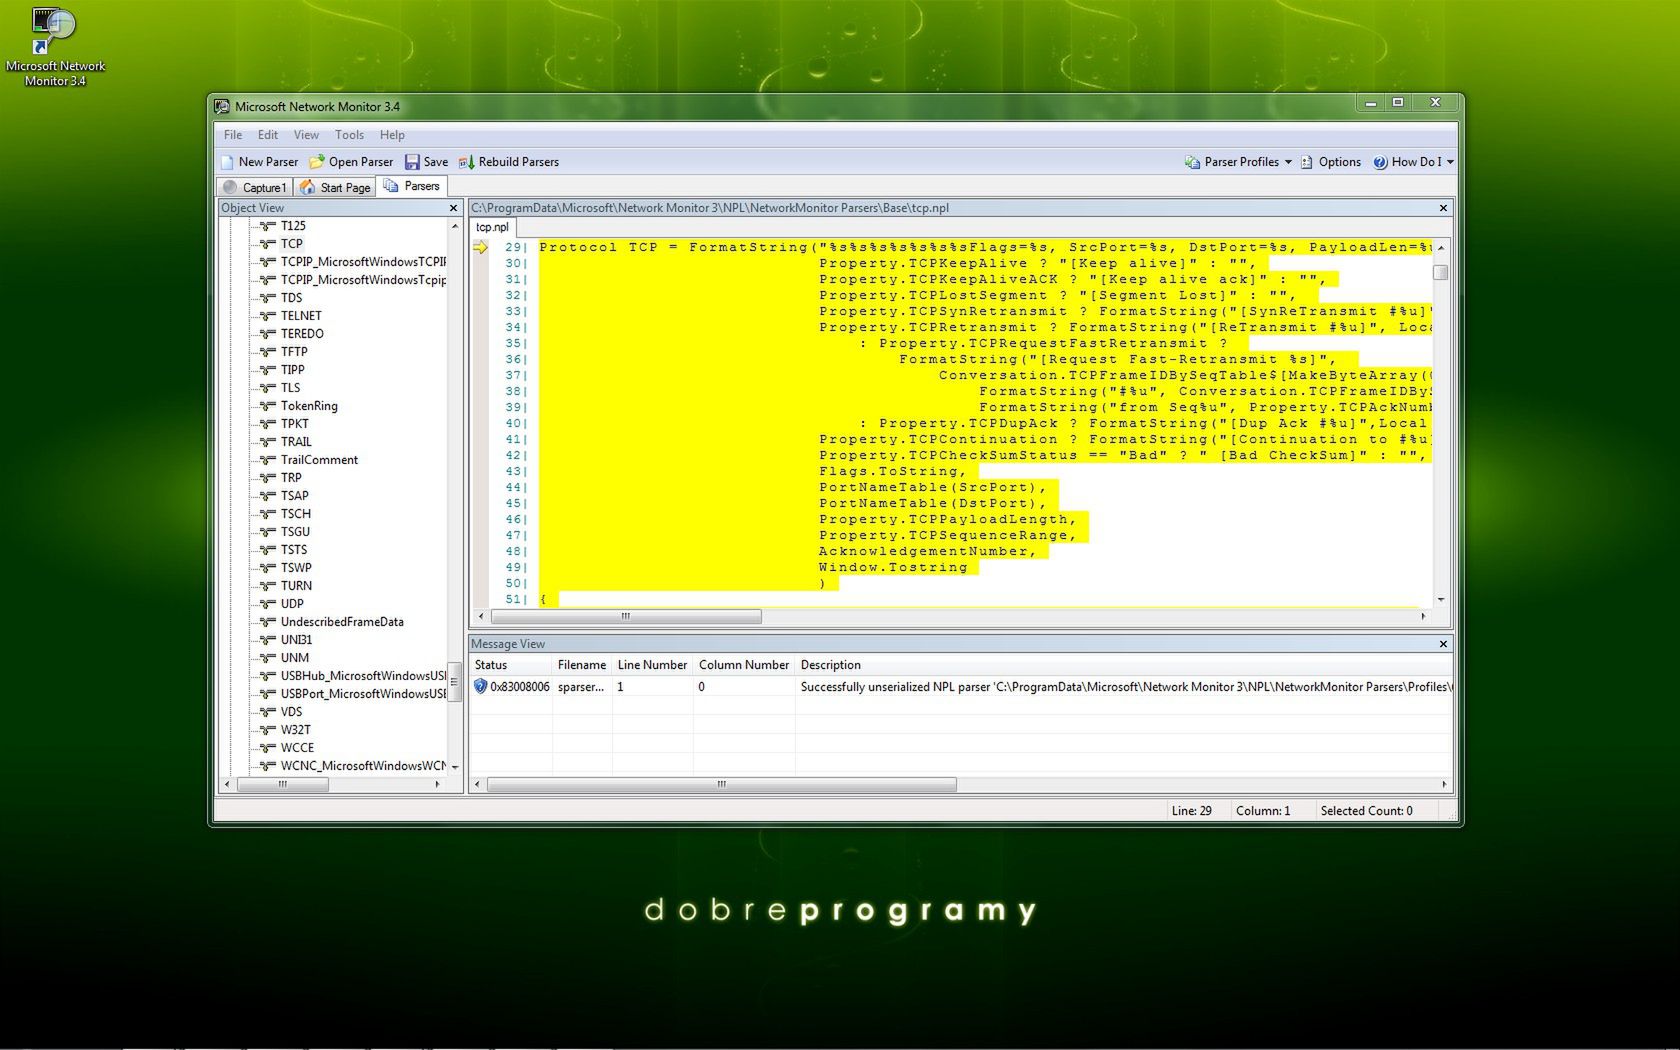The width and height of the screenshot is (1680, 1050).
Task: Select the TURN tree item
Action: click(x=296, y=586)
